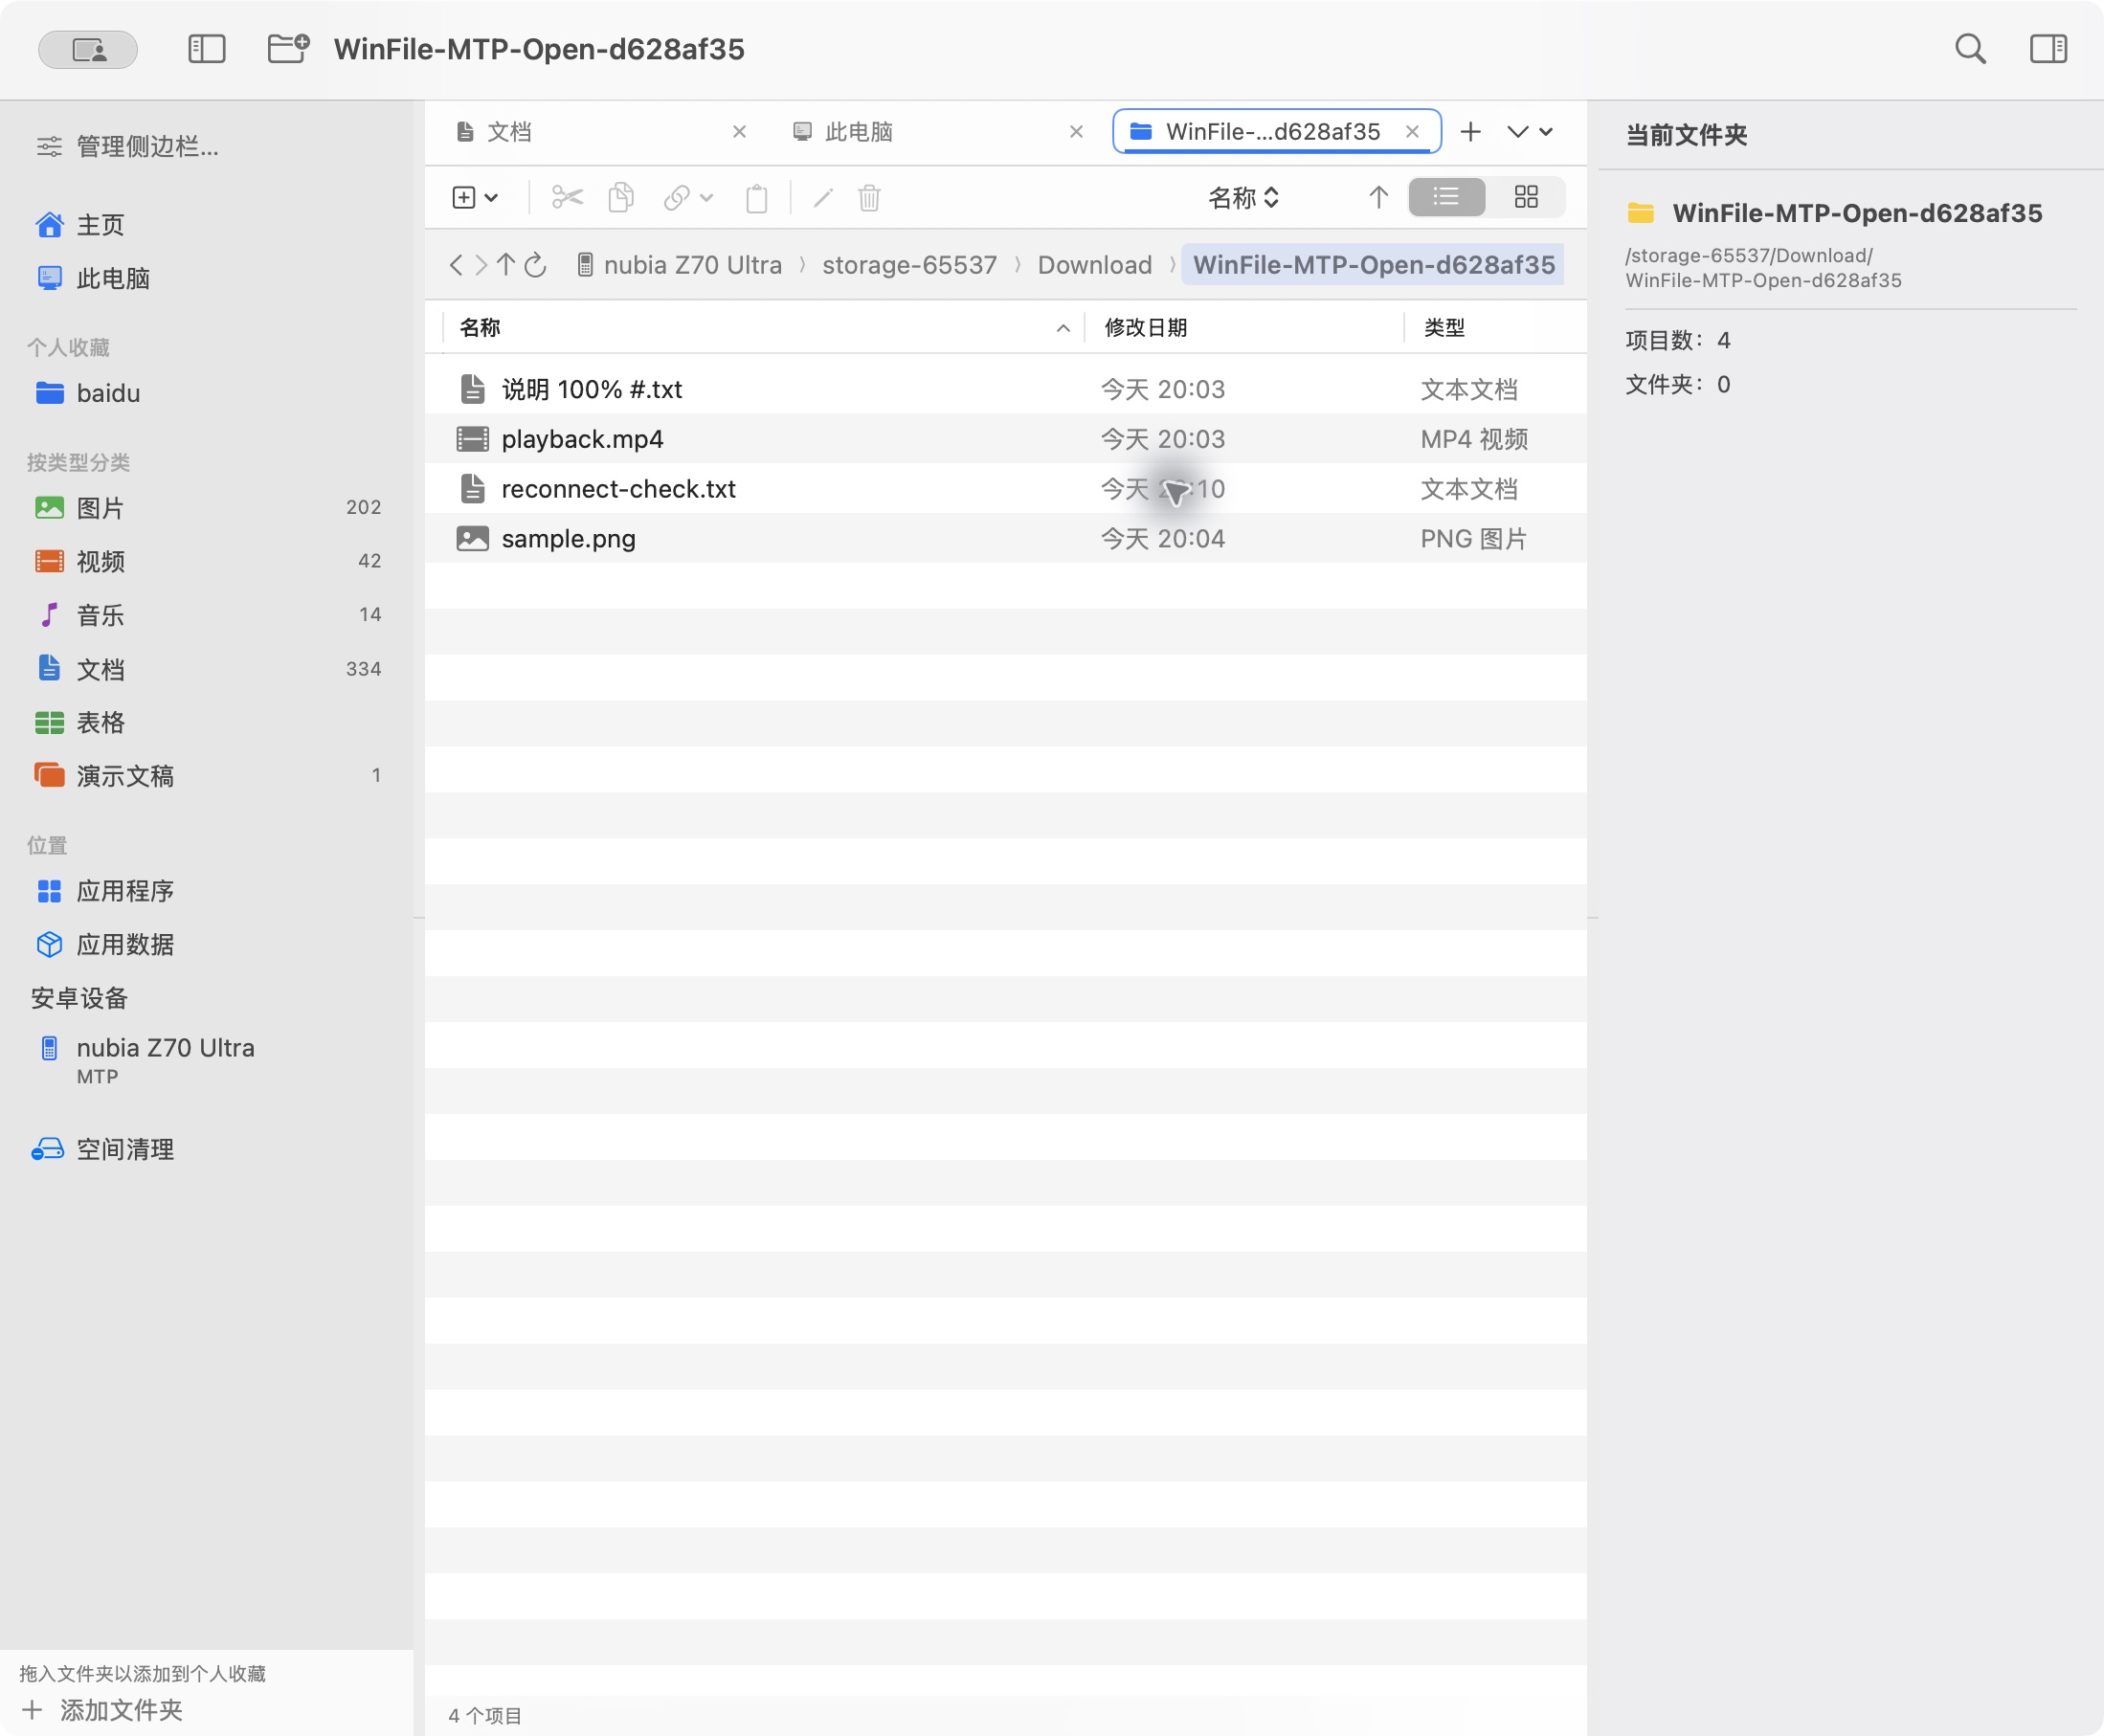
Task: Click the search magnifier icon
Action: pyautogui.click(x=1970, y=49)
